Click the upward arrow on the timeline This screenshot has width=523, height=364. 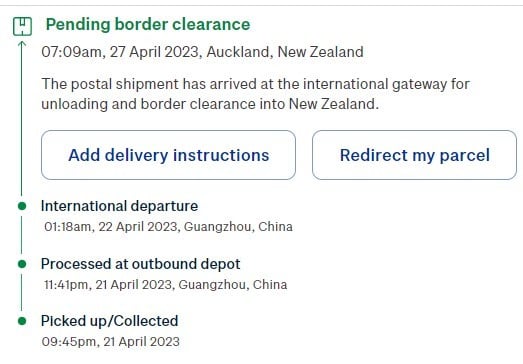pyautogui.click(x=22, y=44)
